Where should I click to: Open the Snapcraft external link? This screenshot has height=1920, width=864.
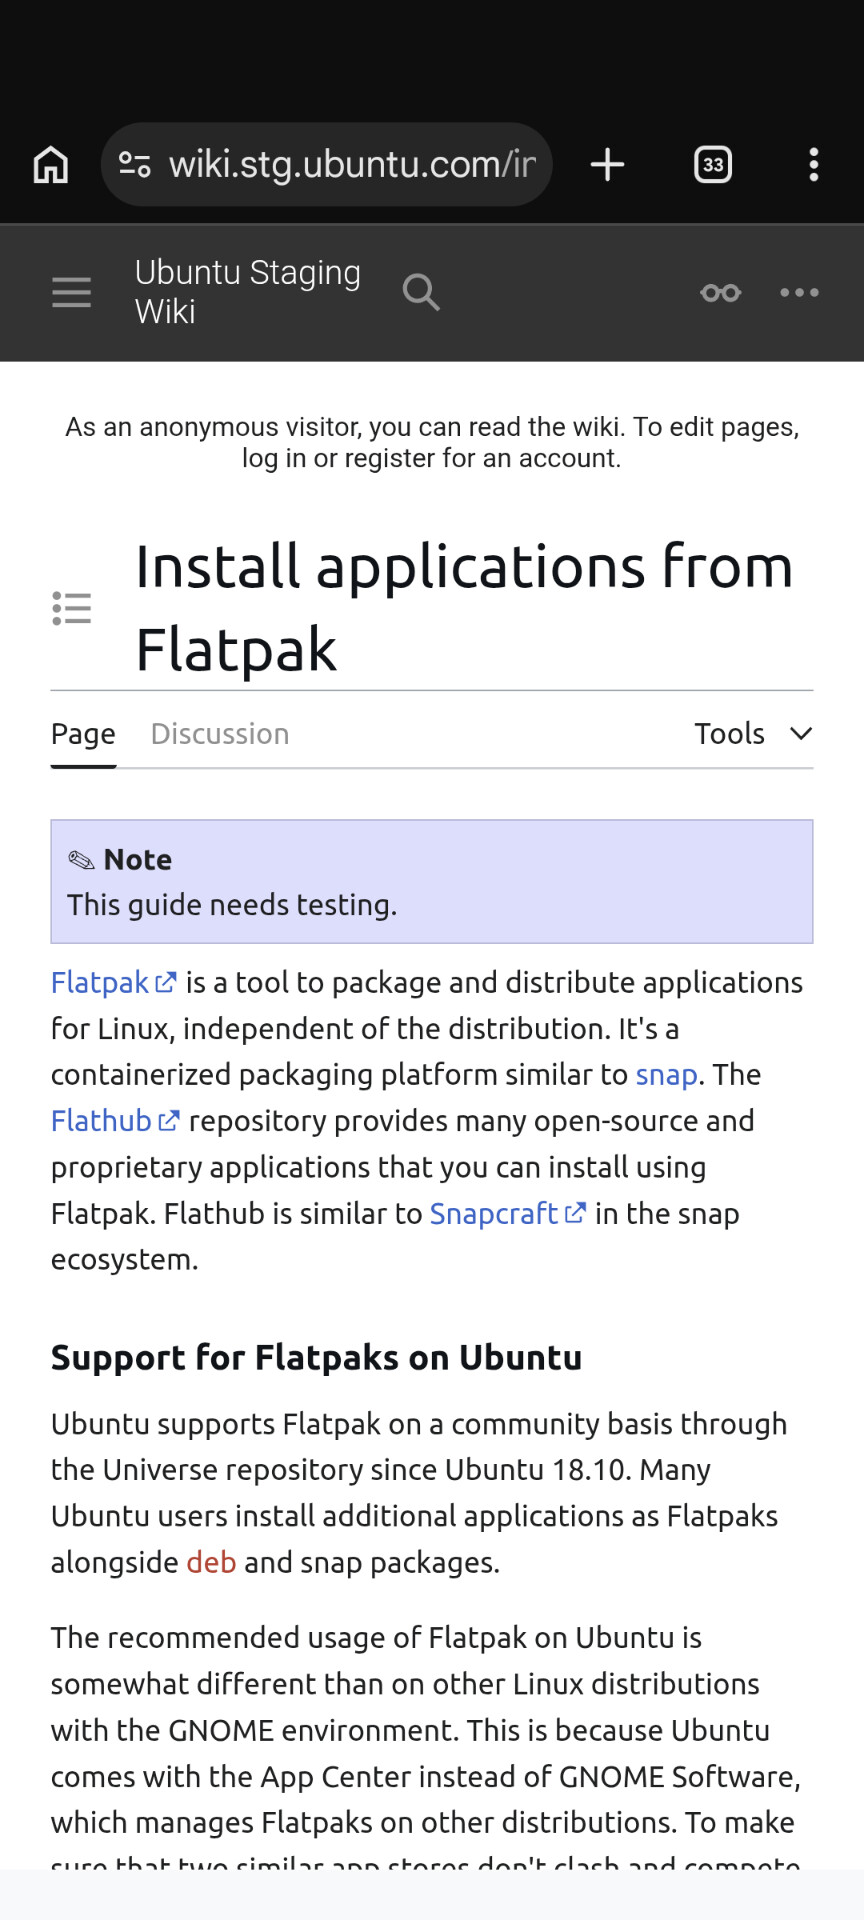(x=507, y=1214)
